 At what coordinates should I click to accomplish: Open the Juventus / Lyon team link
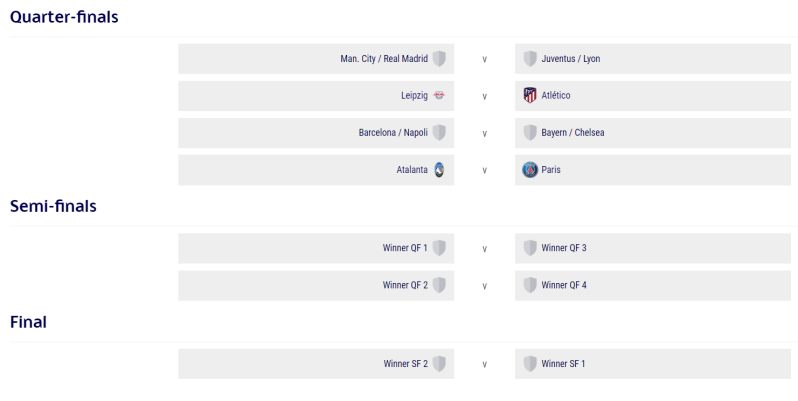(571, 59)
